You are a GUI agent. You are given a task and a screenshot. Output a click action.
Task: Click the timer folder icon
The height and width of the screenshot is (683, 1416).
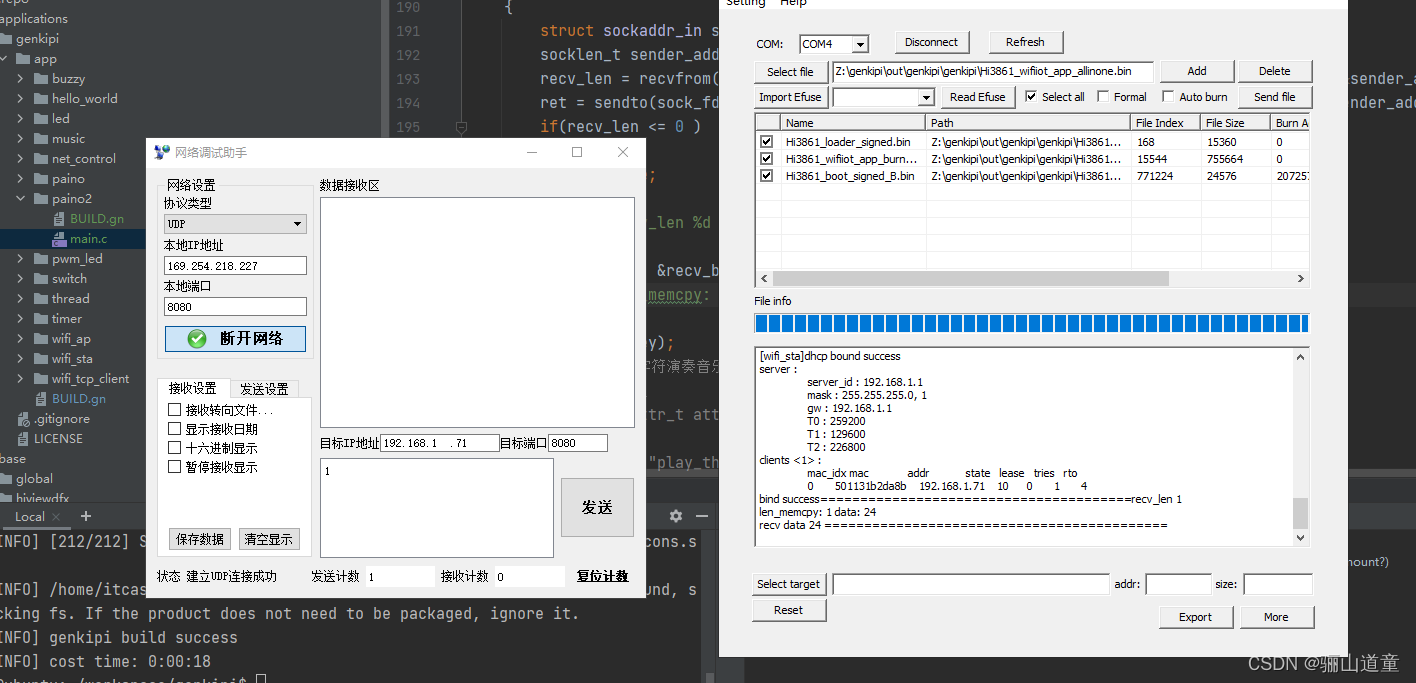click(42, 319)
